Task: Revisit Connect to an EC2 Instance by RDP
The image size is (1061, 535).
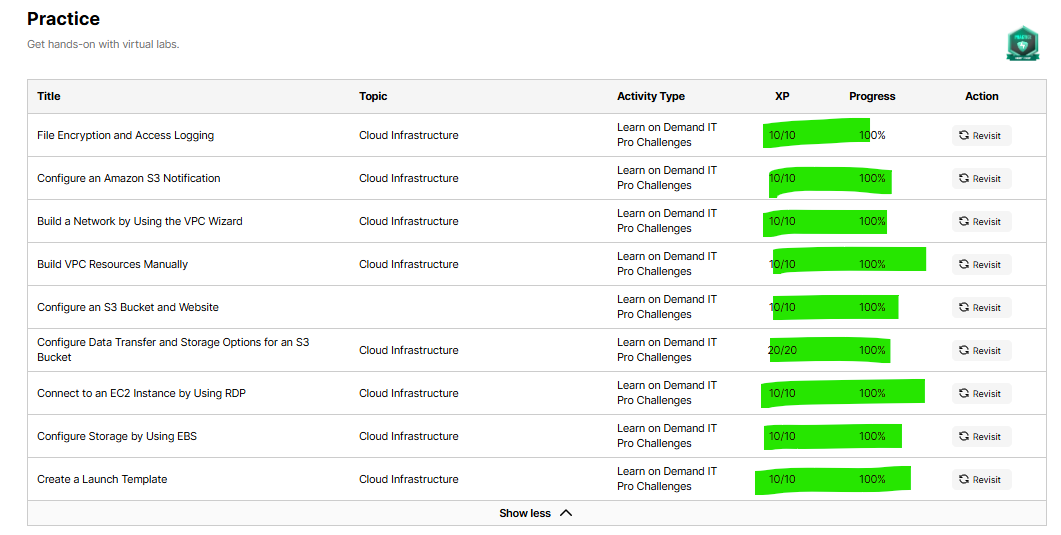Action: point(981,393)
